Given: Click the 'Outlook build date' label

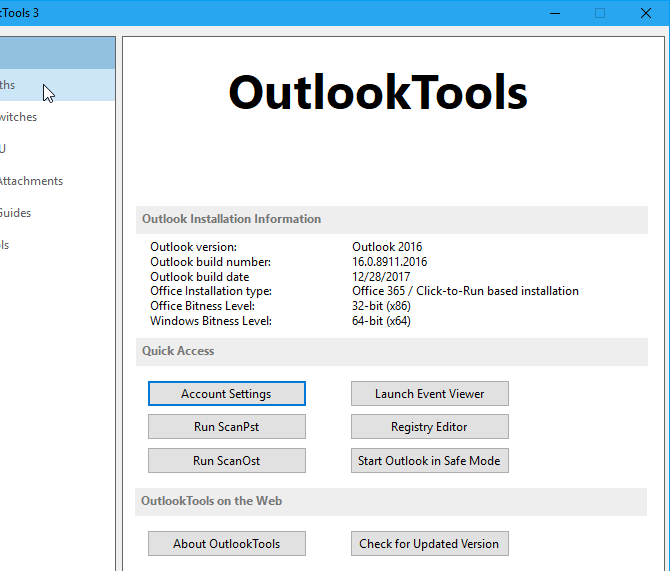Looking at the screenshot, I should click(200, 277).
